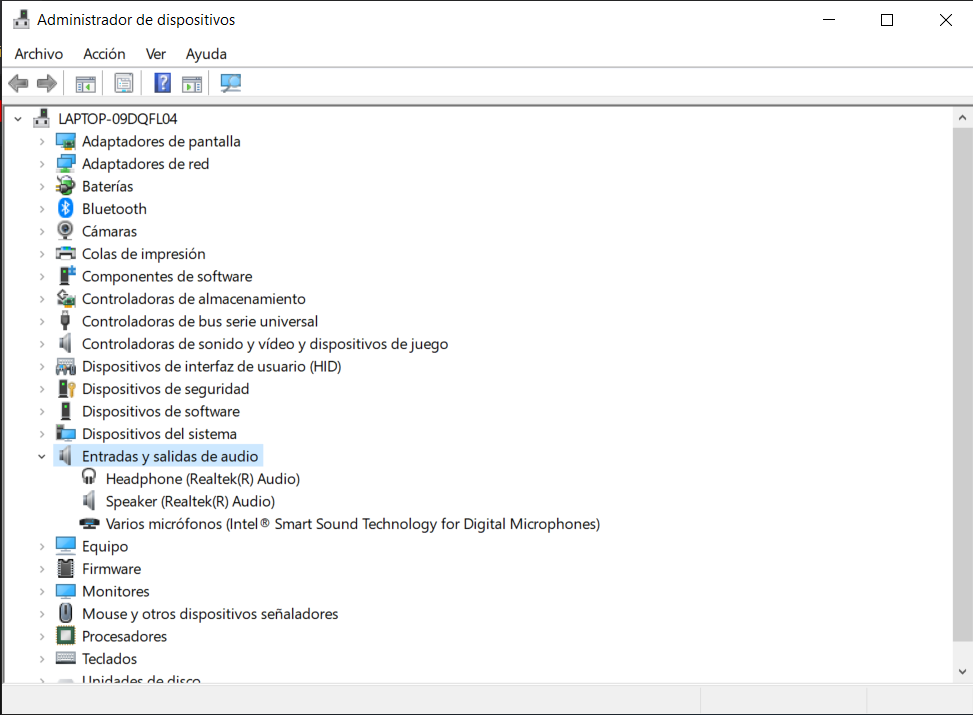Open the Ayuda menu
This screenshot has width=973, height=715.
[206, 54]
